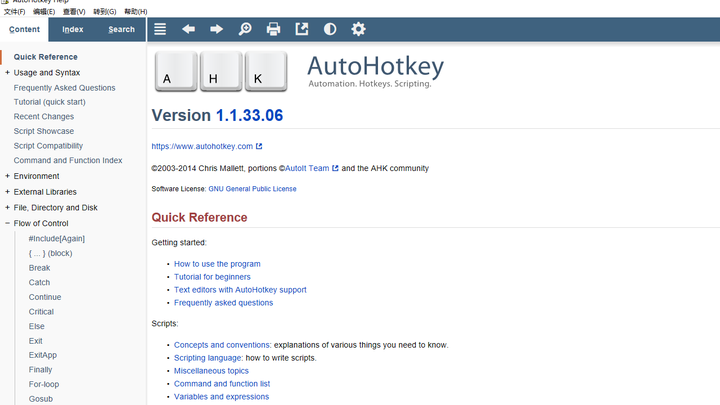Open Concepts and conventions link
720x405 pixels.
[222, 345]
